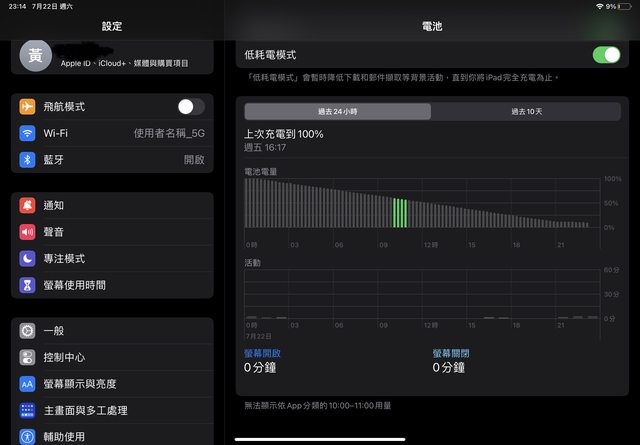Switch to Last 24 Hours (過去24小時) tab
This screenshot has width=640, height=445.
pyautogui.click(x=338, y=111)
